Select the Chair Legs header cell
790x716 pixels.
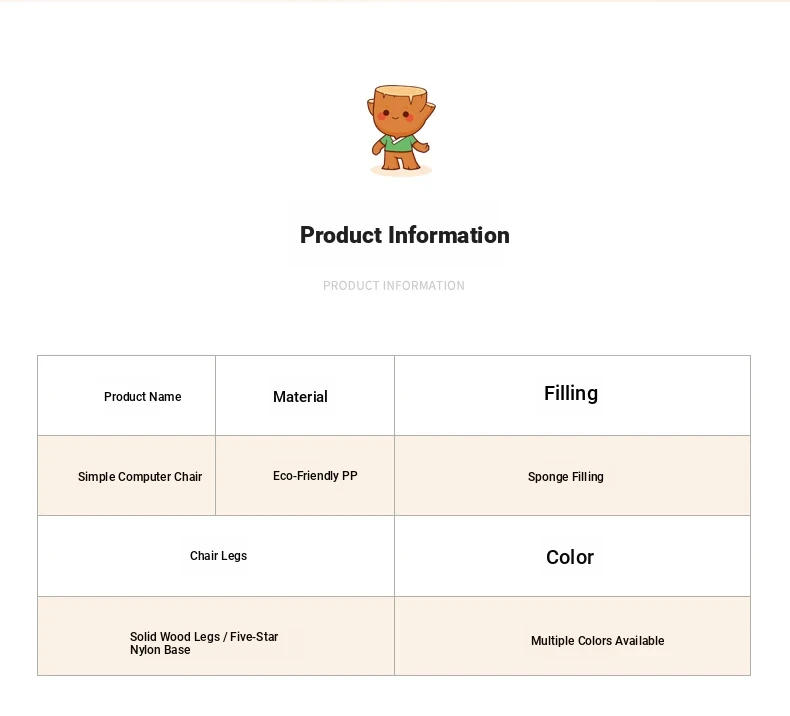(x=216, y=556)
